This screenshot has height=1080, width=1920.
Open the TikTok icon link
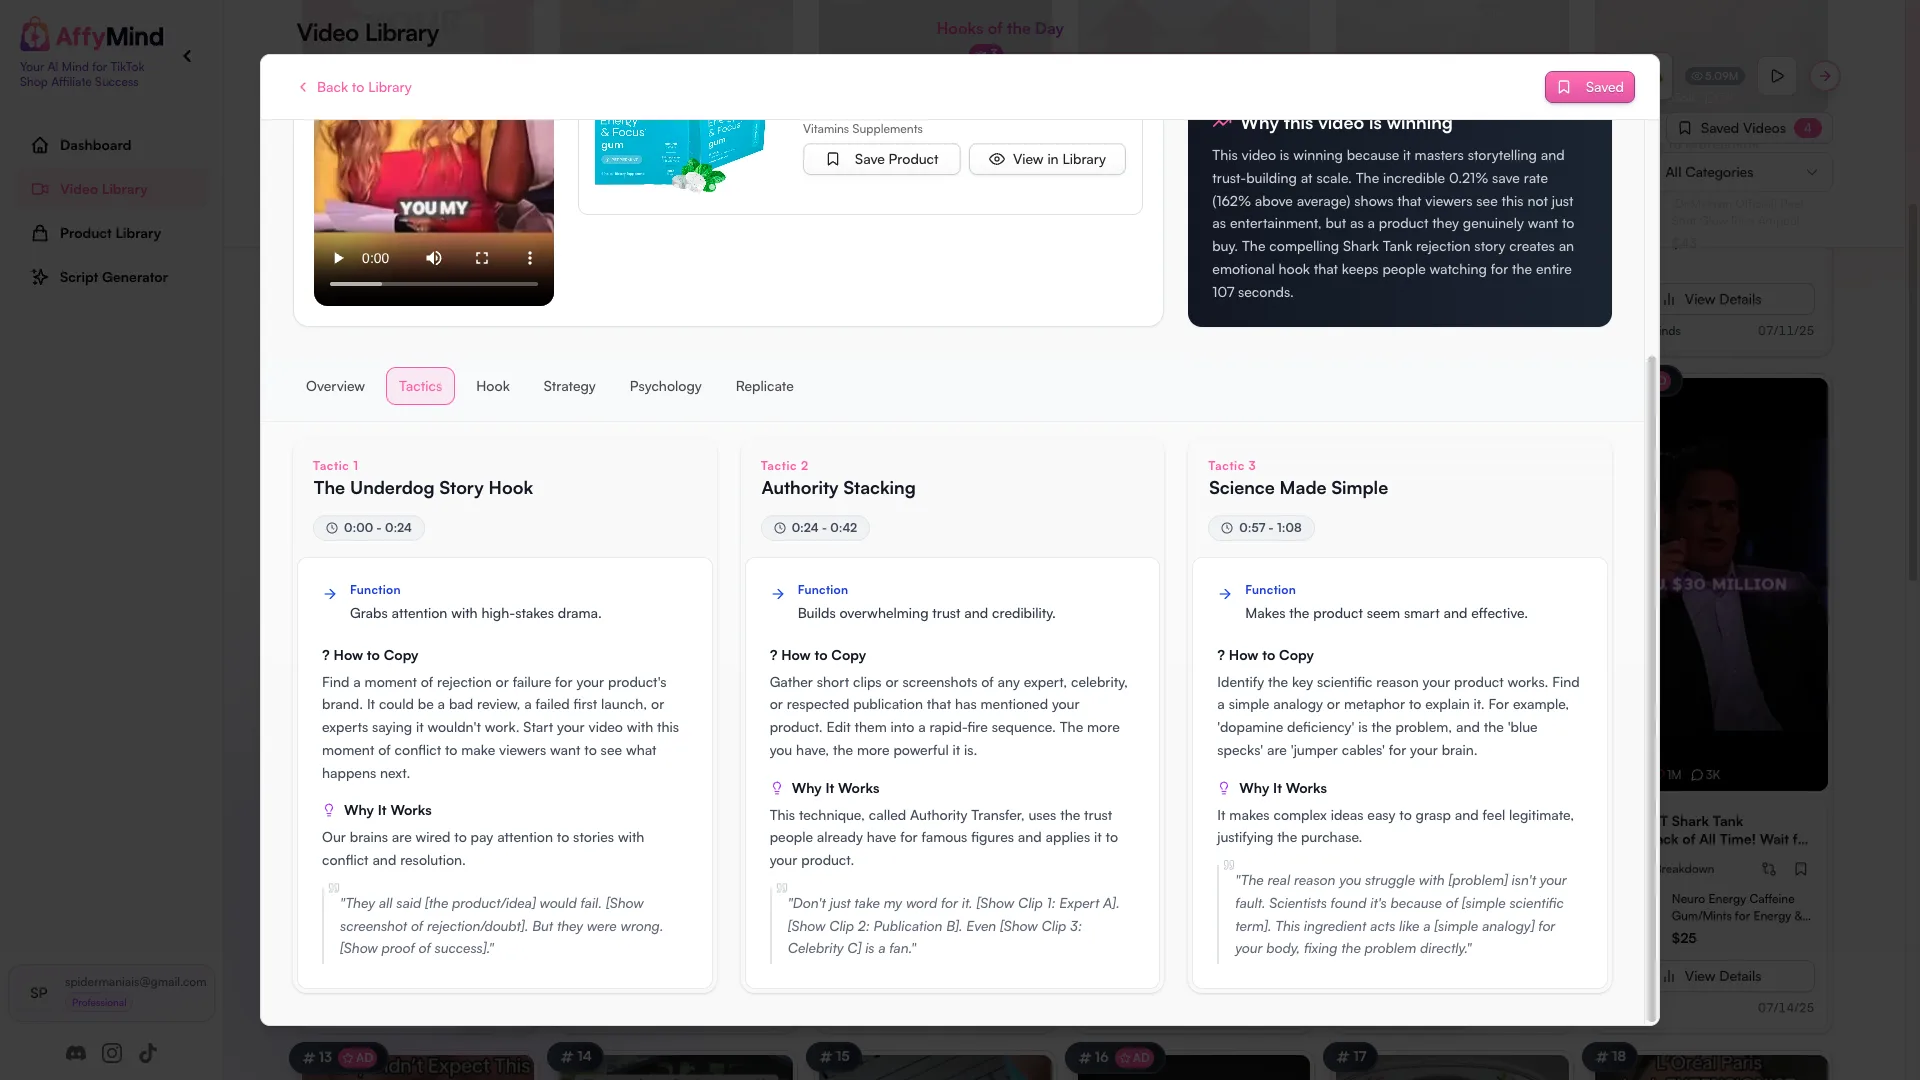pyautogui.click(x=148, y=1053)
